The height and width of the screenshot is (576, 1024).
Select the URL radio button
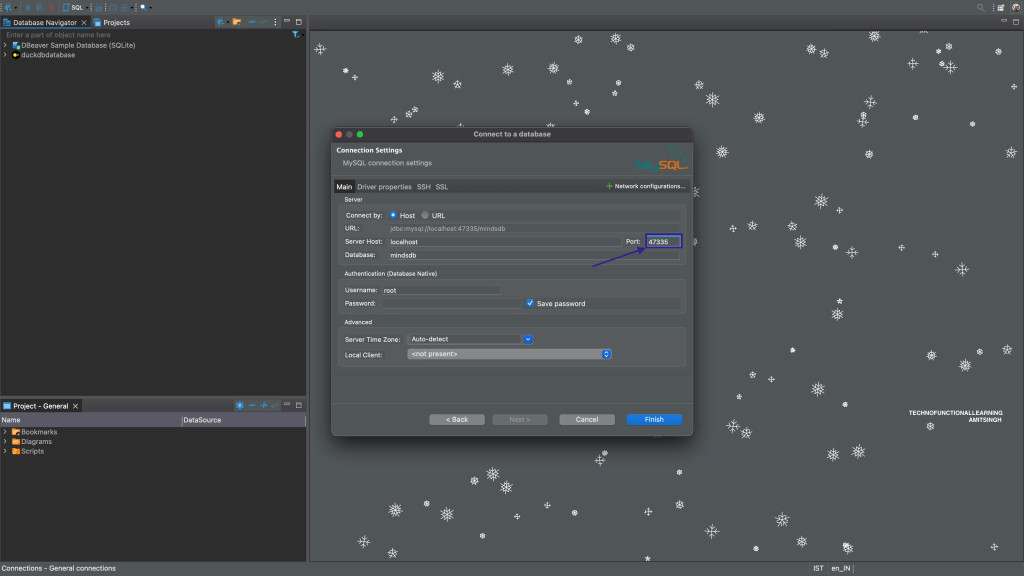[425, 215]
